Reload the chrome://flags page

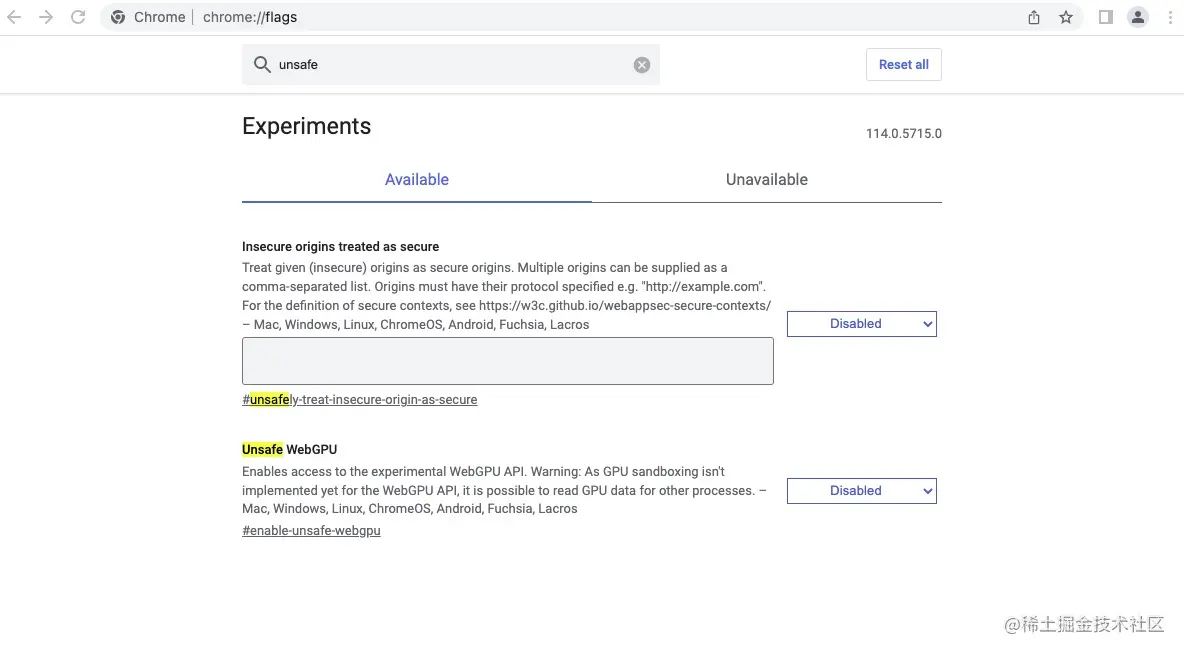click(x=78, y=17)
